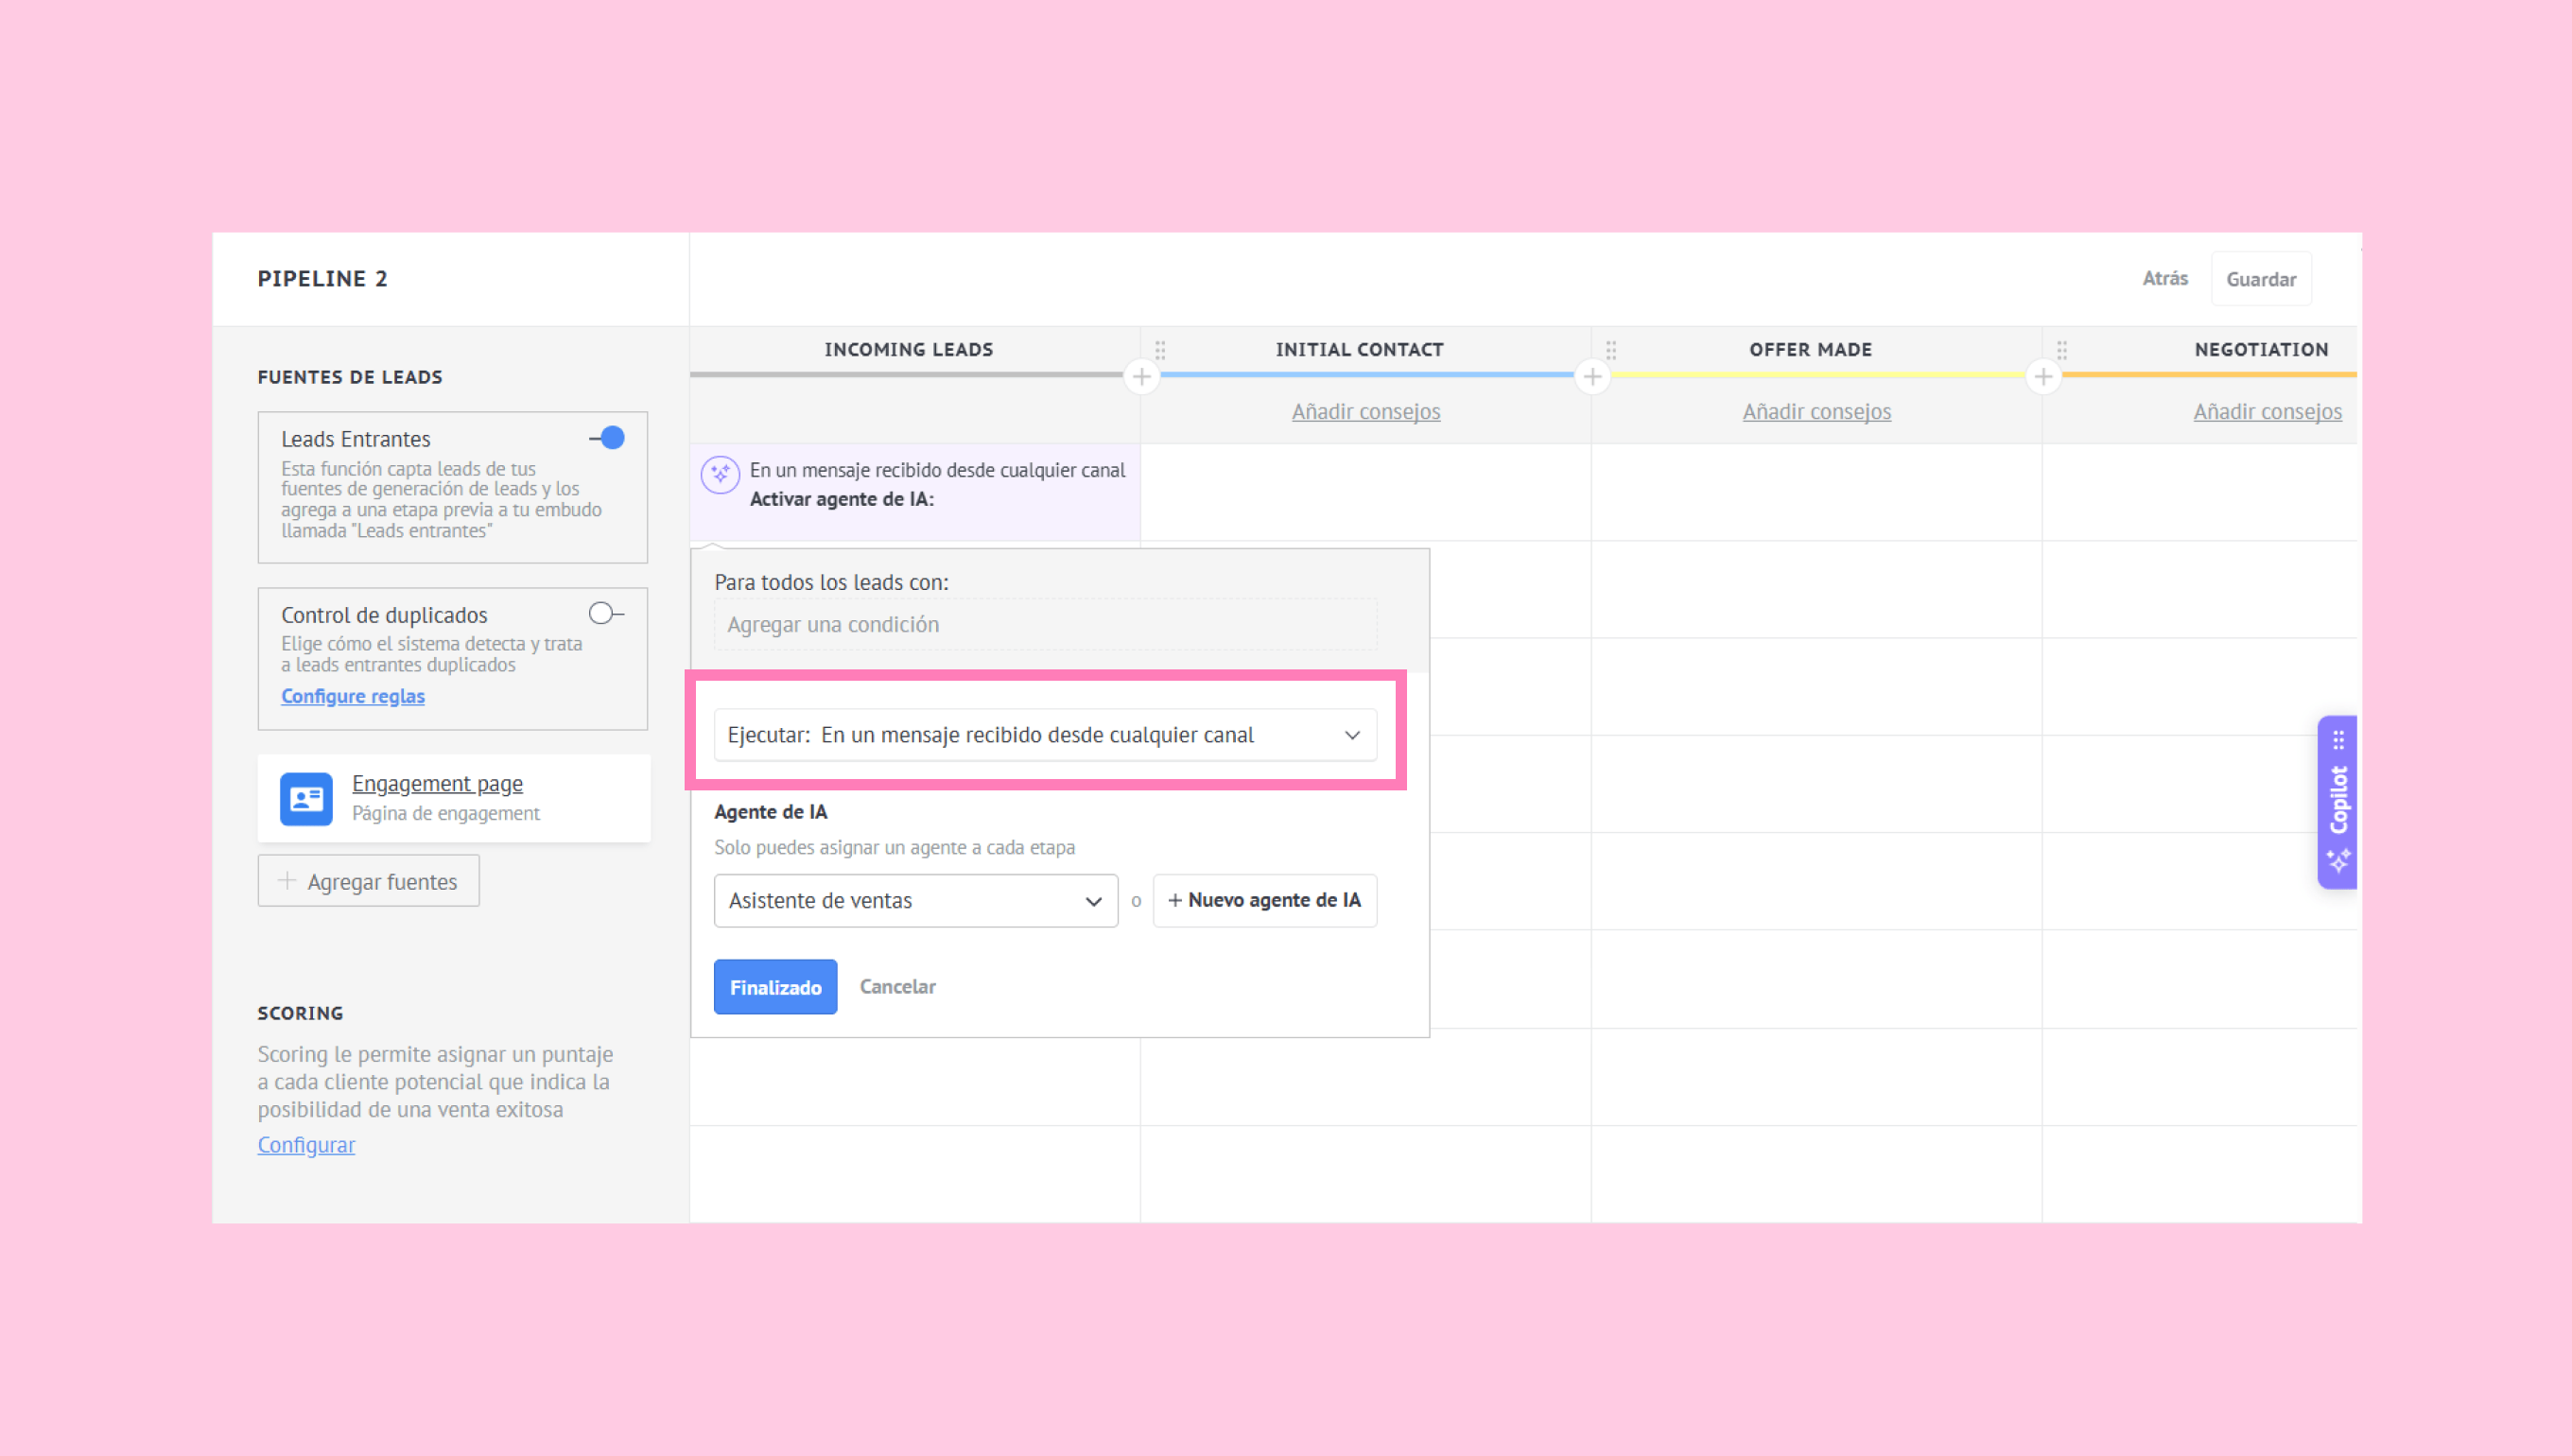Screen dimensions: 2572x1456
Task: Click Añadir consejos under Offer Made
Action: 1816,411
